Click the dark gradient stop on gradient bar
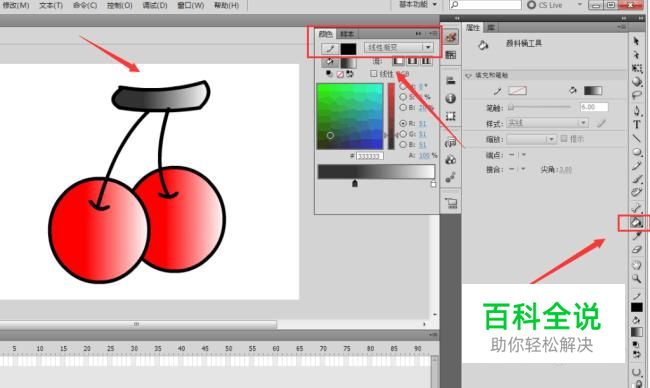This screenshot has height=388, width=650. (355, 183)
